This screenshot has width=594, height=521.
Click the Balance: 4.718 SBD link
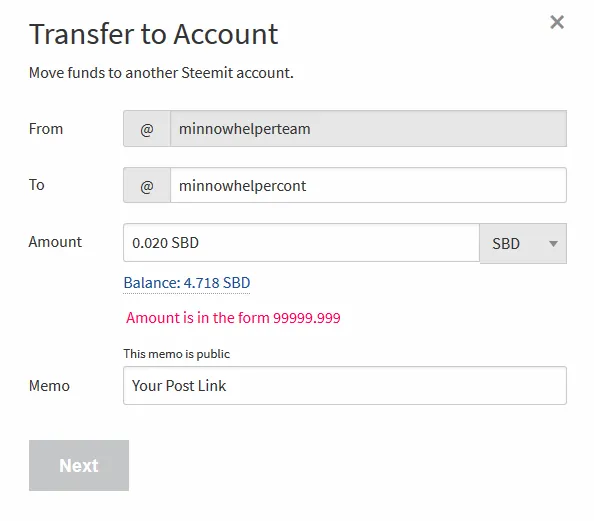pos(187,283)
